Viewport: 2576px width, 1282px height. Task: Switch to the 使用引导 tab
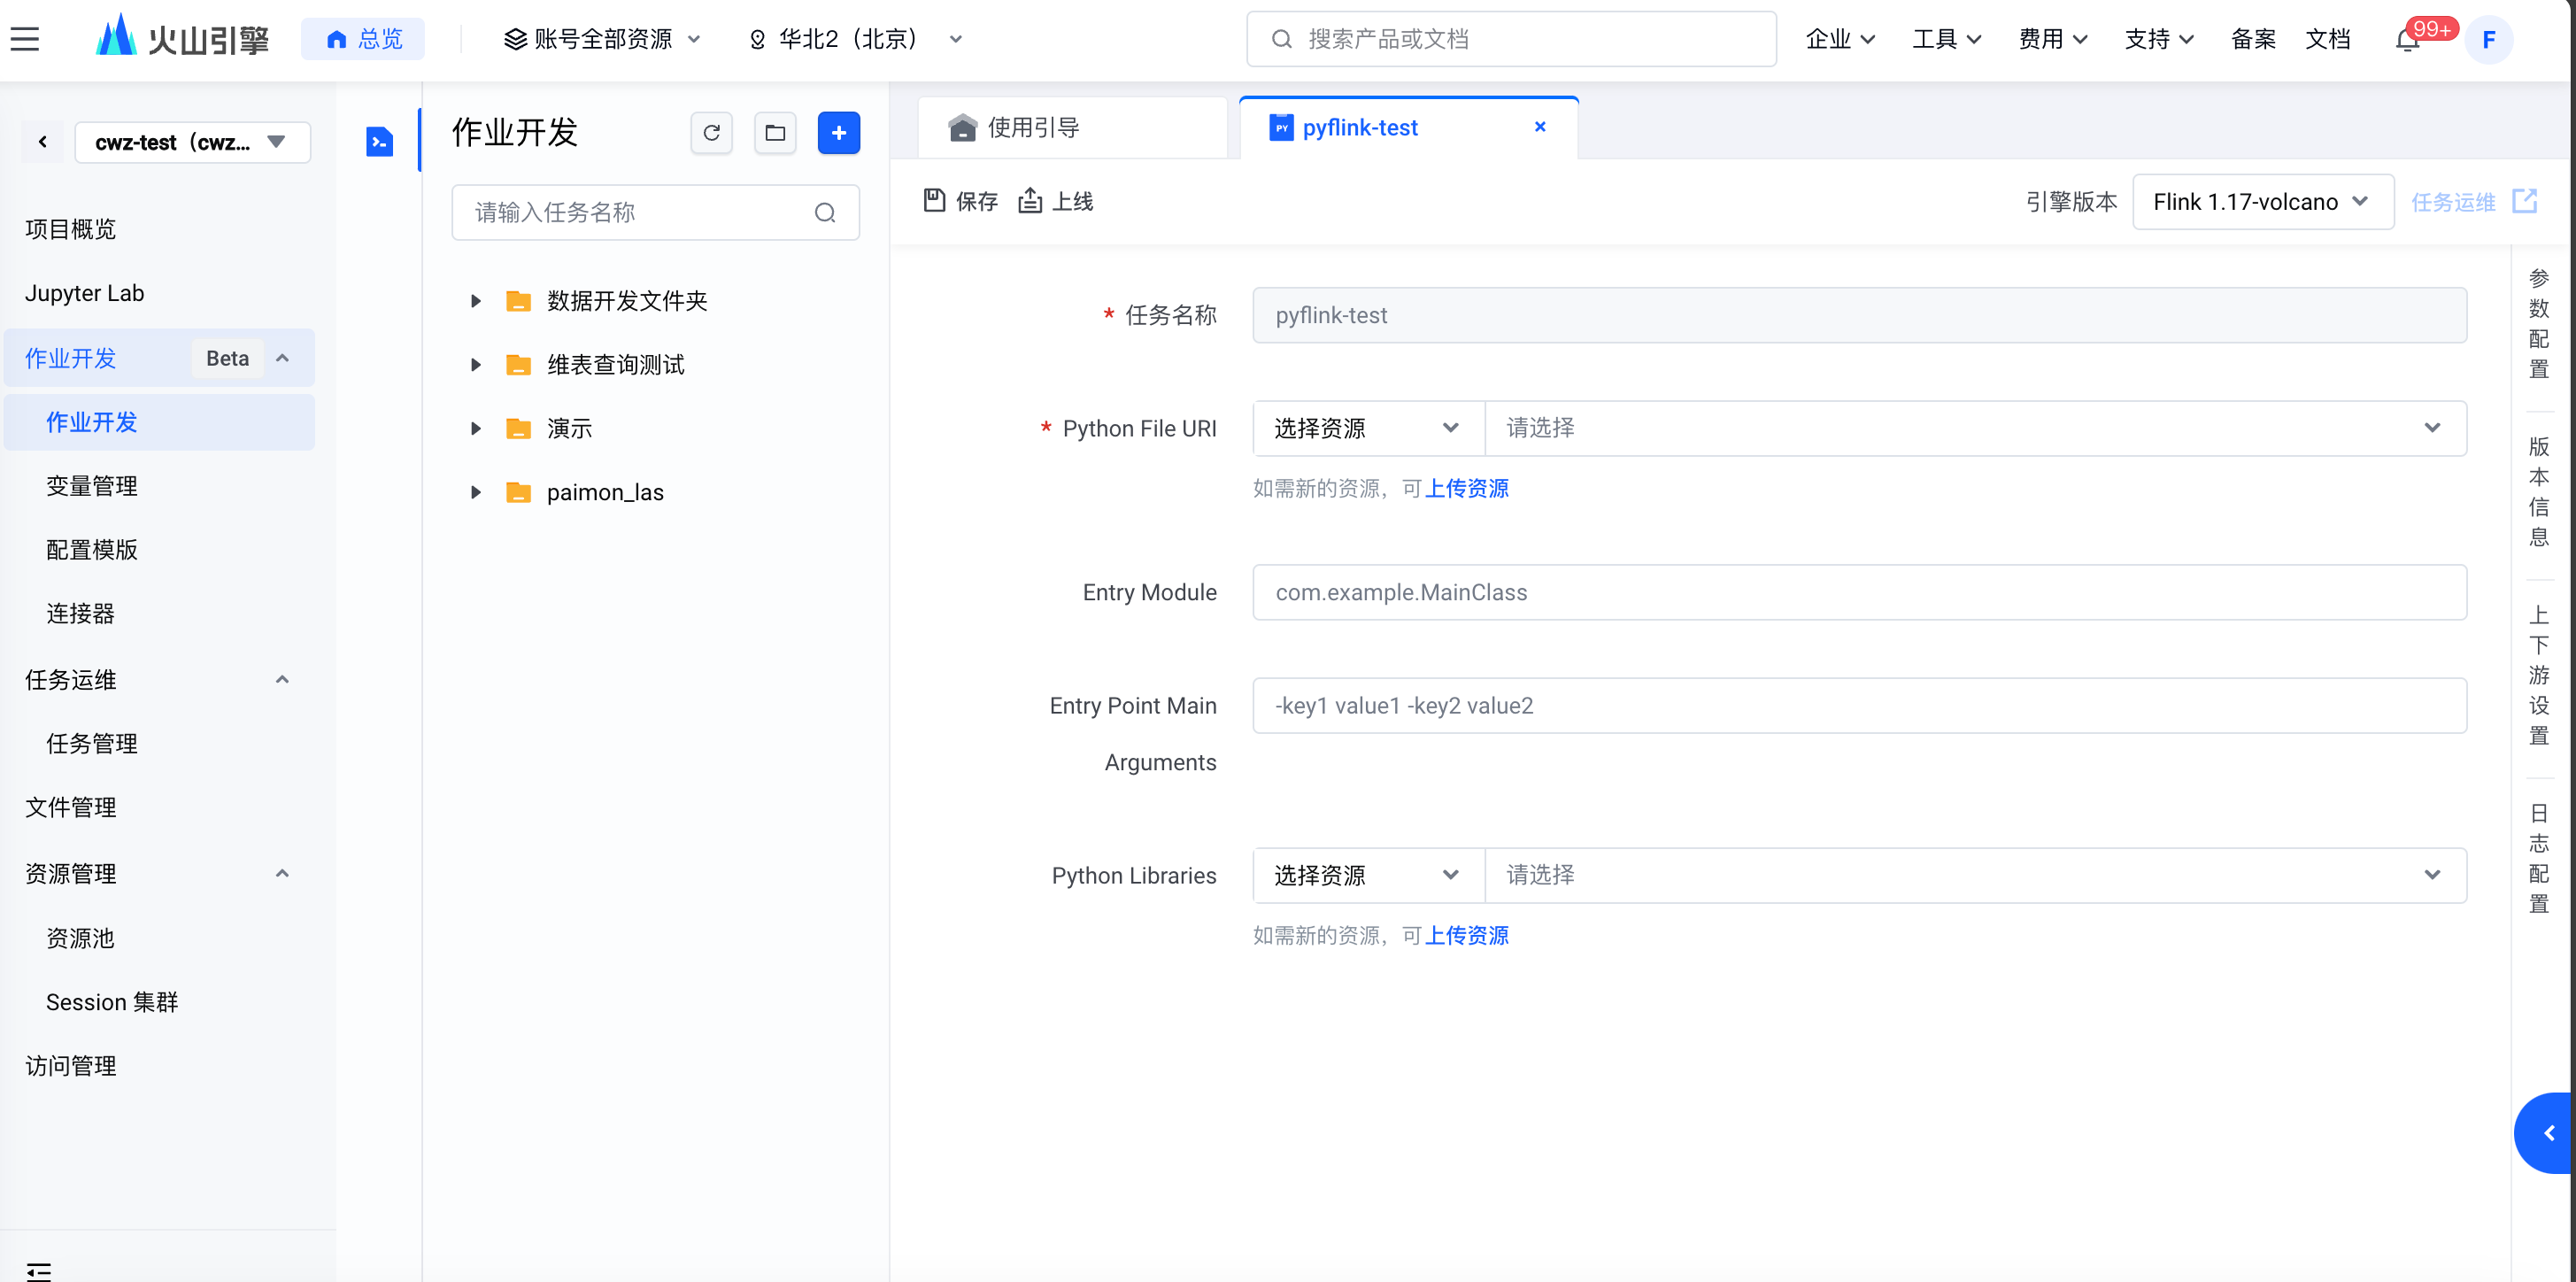tap(1072, 128)
